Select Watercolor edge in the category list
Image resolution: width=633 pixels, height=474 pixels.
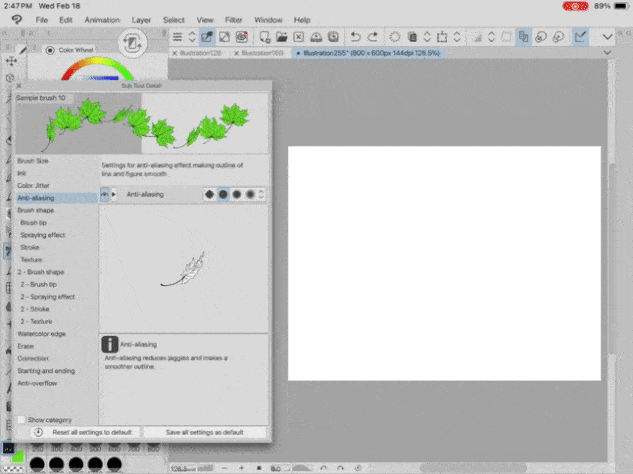click(42, 334)
